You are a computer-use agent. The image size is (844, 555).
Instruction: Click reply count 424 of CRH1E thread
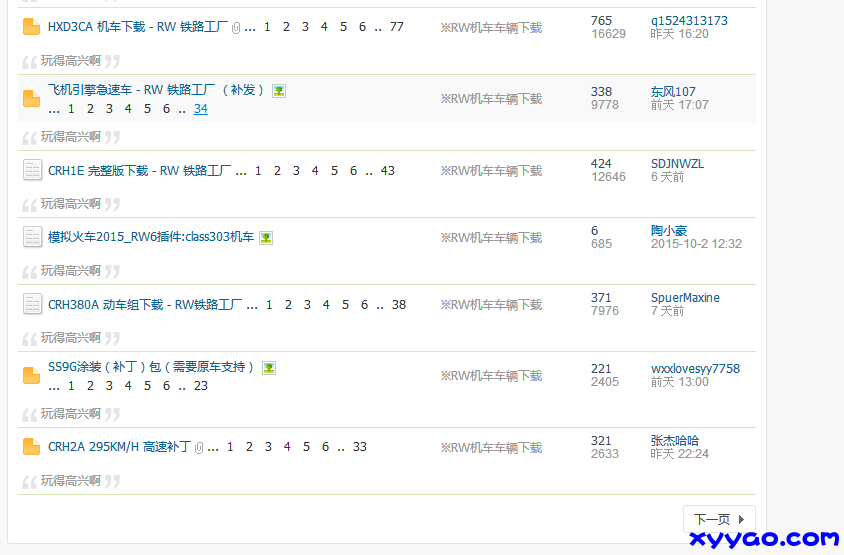point(601,164)
